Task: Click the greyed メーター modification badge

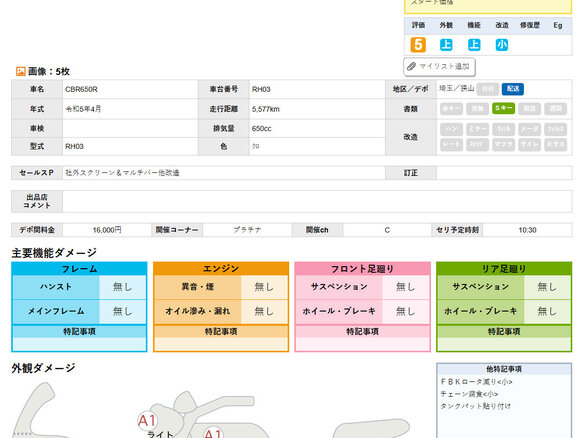Action: [x=529, y=129]
